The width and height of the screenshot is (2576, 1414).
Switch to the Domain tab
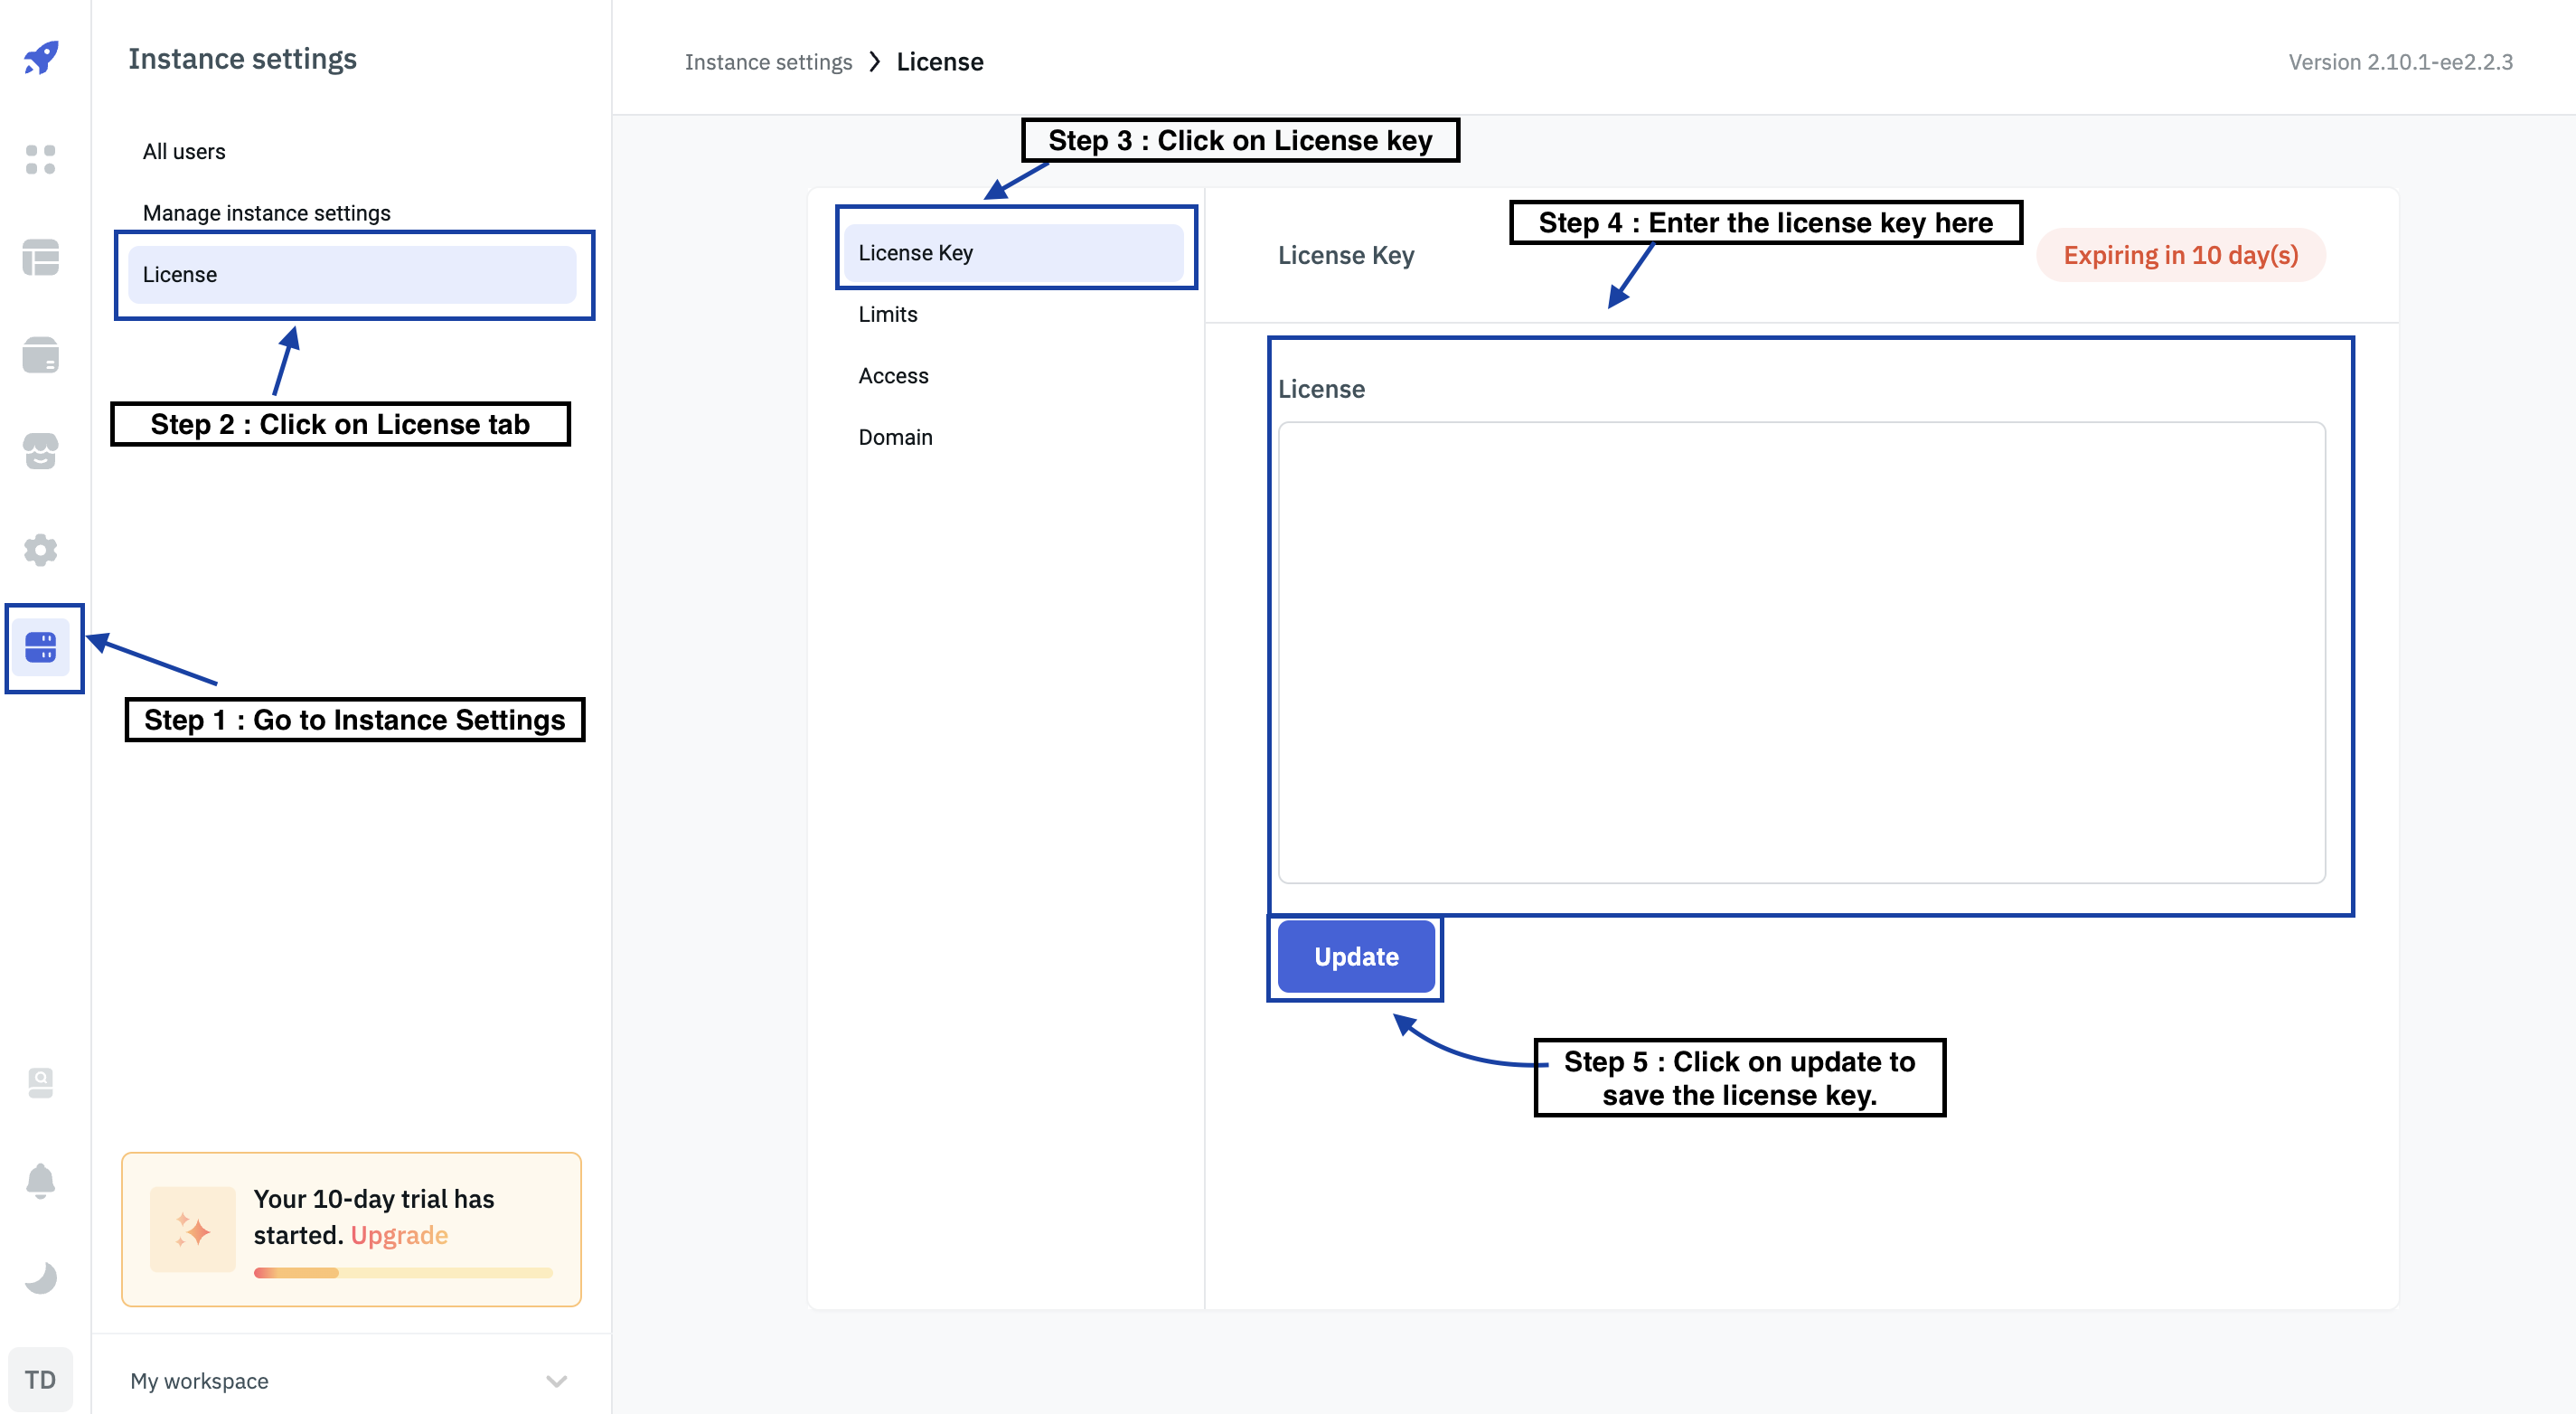point(895,437)
